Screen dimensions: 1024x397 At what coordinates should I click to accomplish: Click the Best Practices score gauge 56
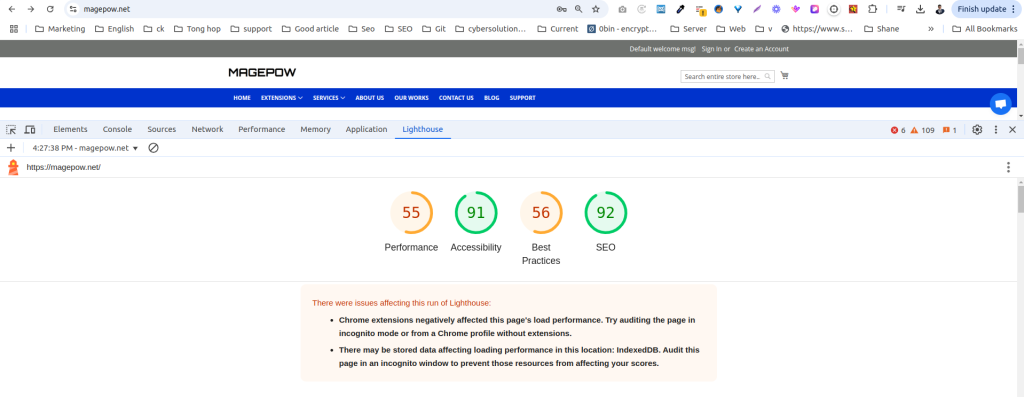pos(541,213)
